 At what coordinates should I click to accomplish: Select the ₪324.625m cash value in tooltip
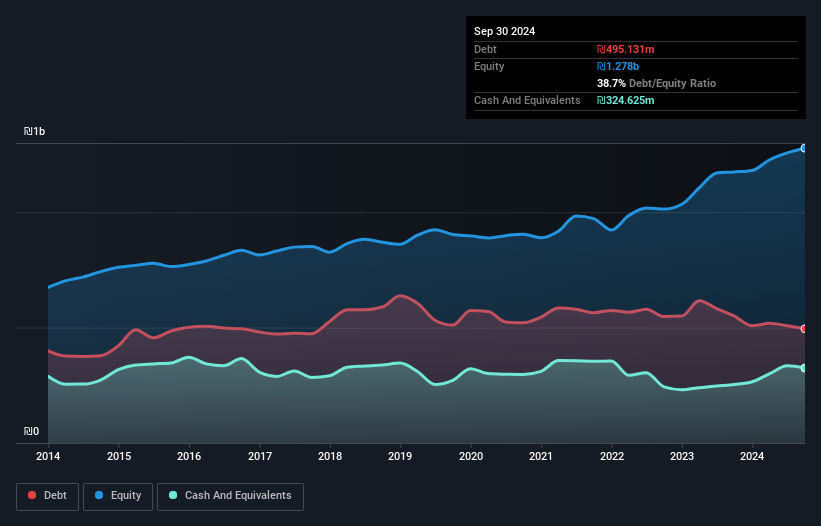(626, 100)
